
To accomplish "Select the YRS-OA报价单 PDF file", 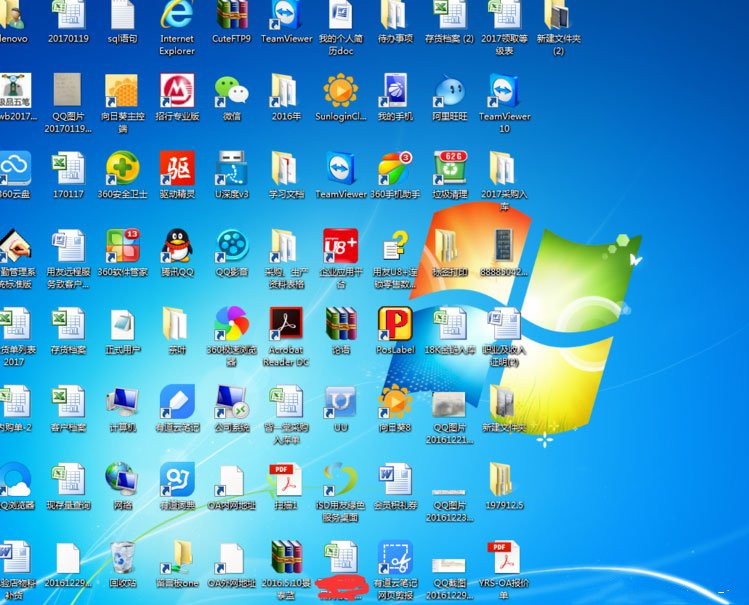I will 504,570.
